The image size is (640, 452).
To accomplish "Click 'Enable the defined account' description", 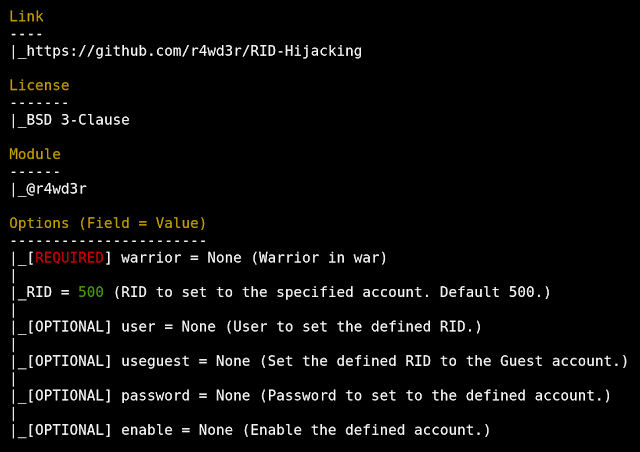I will 371,430.
